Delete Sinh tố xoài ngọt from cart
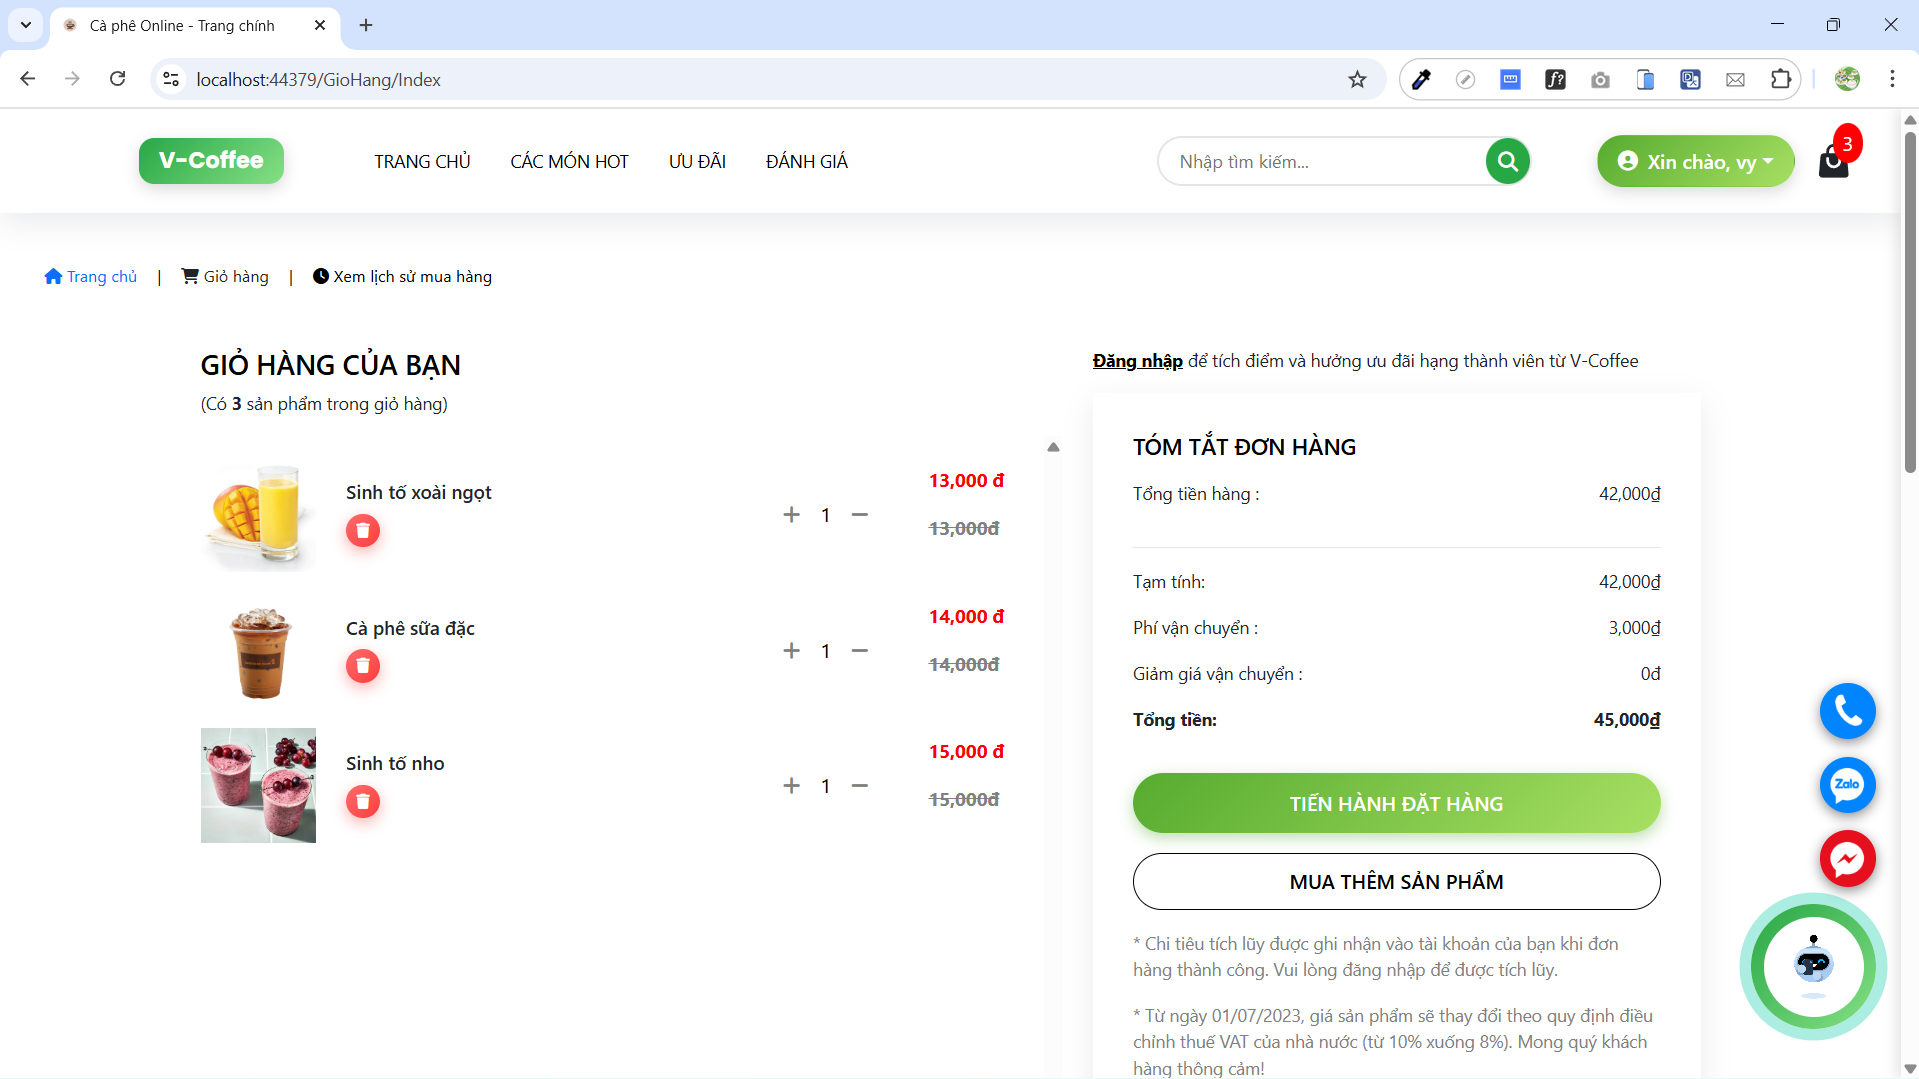The height and width of the screenshot is (1079, 1919). [363, 531]
